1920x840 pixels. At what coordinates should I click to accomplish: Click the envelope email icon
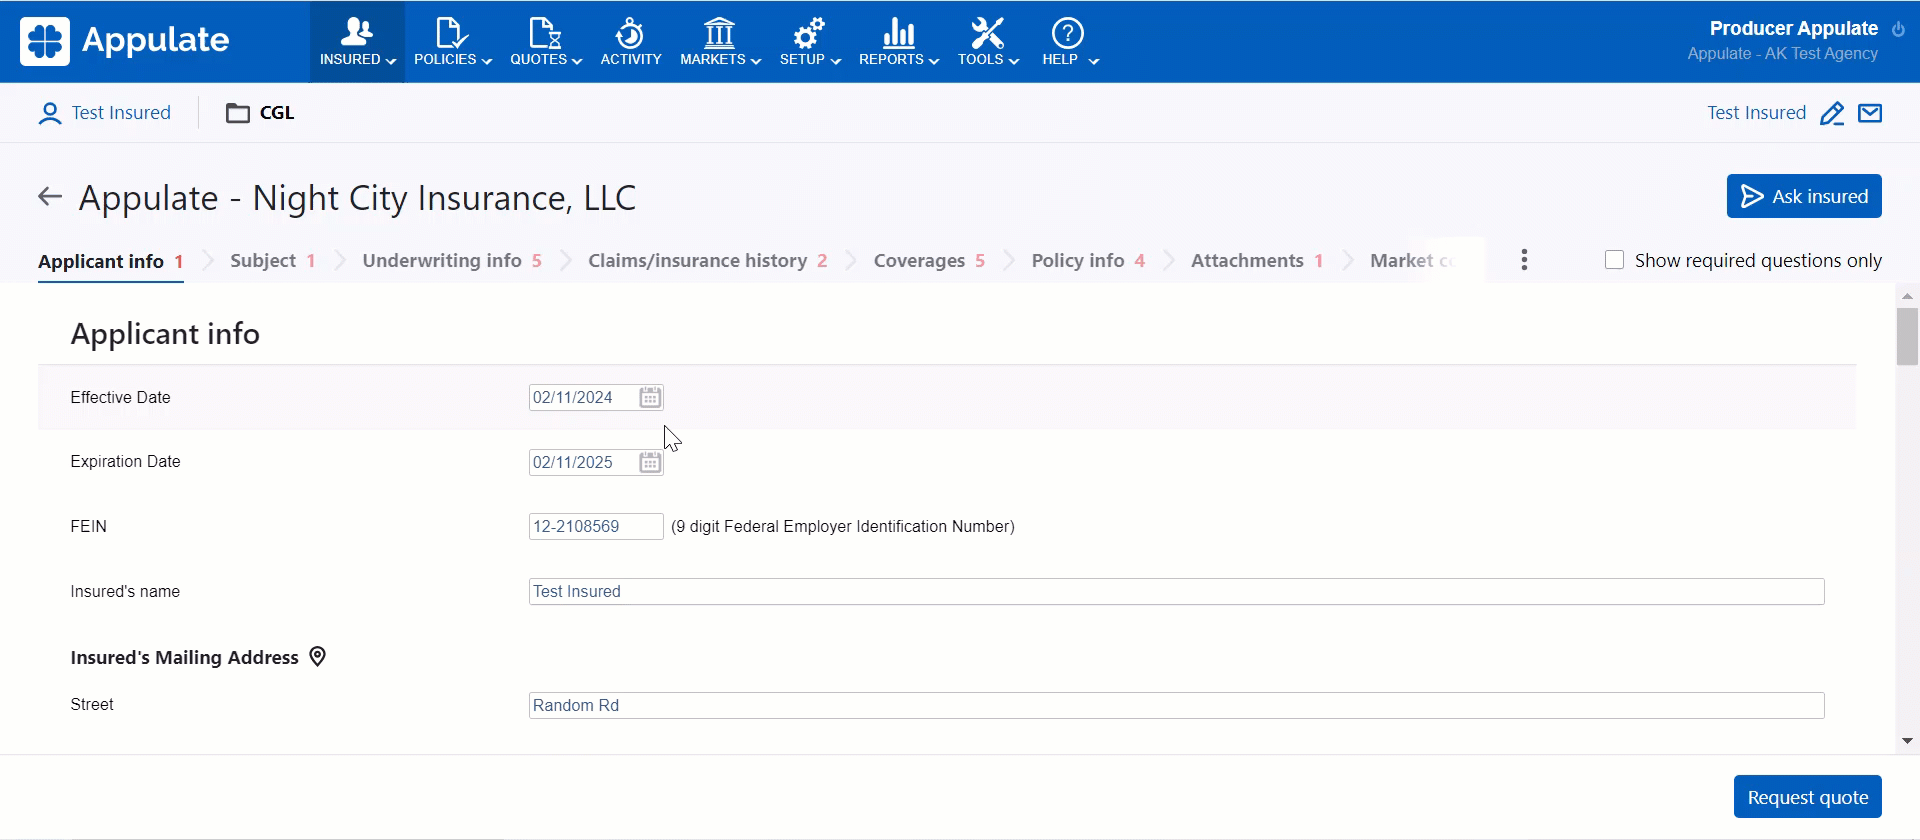1870,113
